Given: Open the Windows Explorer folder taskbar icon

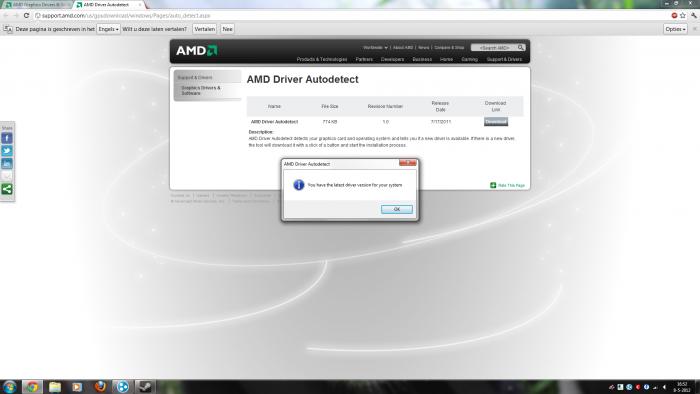Looking at the screenshot, I should tap(55, 387).
